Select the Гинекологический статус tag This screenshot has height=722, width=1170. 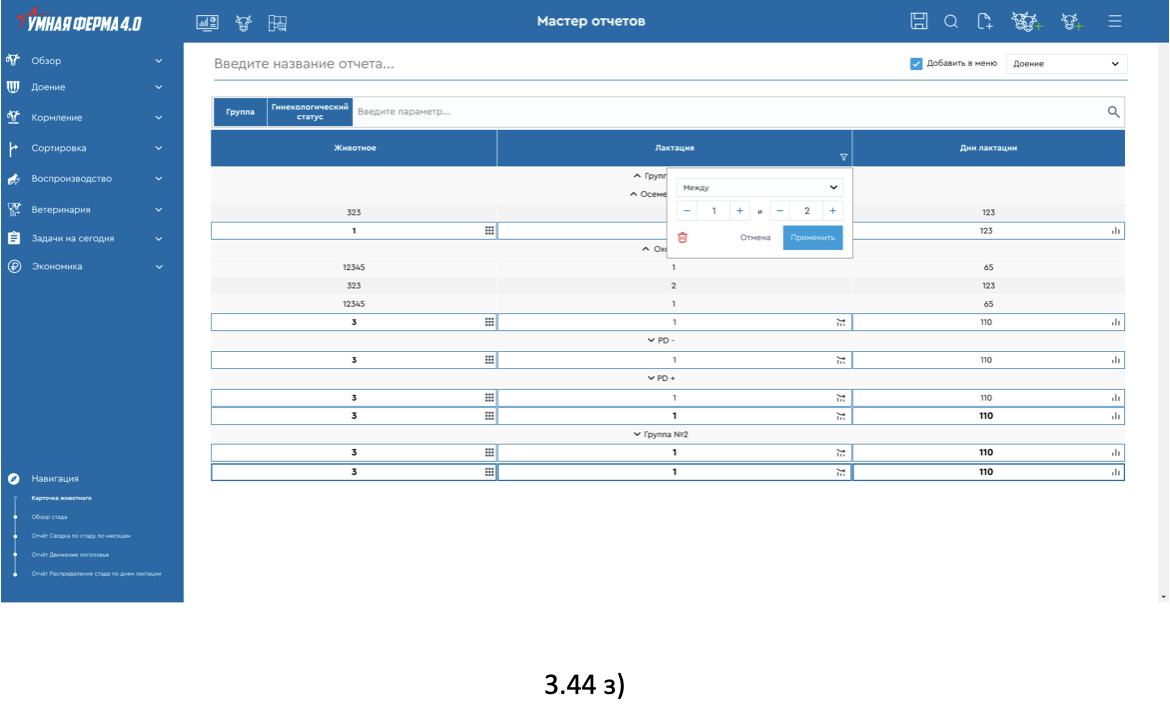[x=310, y=112]
